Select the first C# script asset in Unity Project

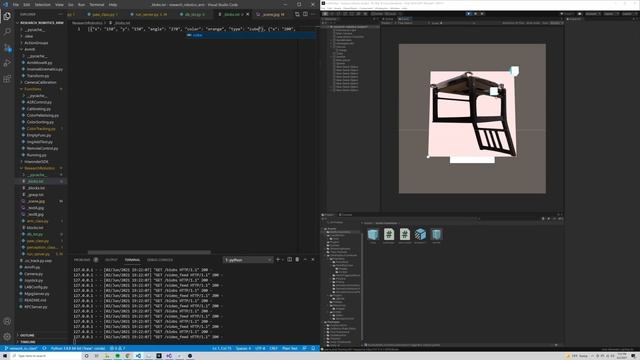point(389,236)
